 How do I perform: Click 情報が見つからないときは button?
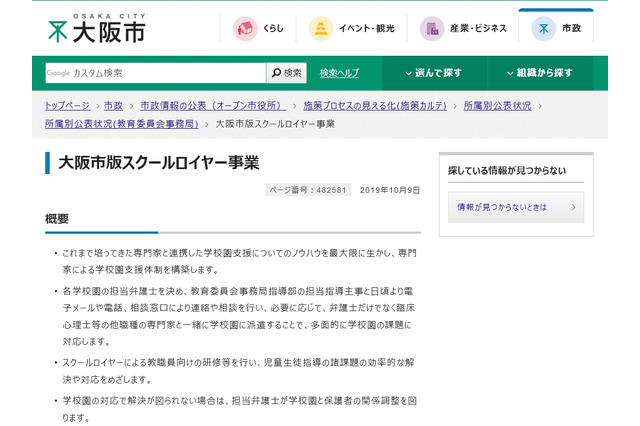(x=516, y=207)
